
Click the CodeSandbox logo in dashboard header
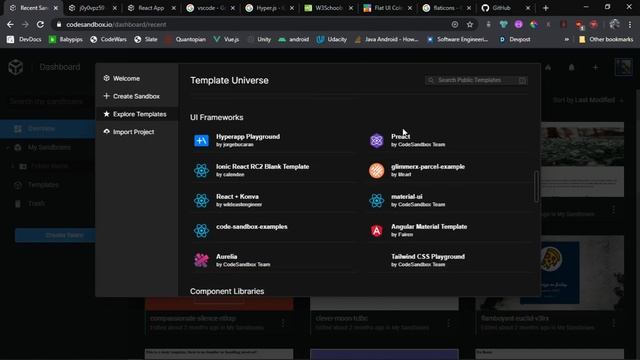[x=16, y=67]
